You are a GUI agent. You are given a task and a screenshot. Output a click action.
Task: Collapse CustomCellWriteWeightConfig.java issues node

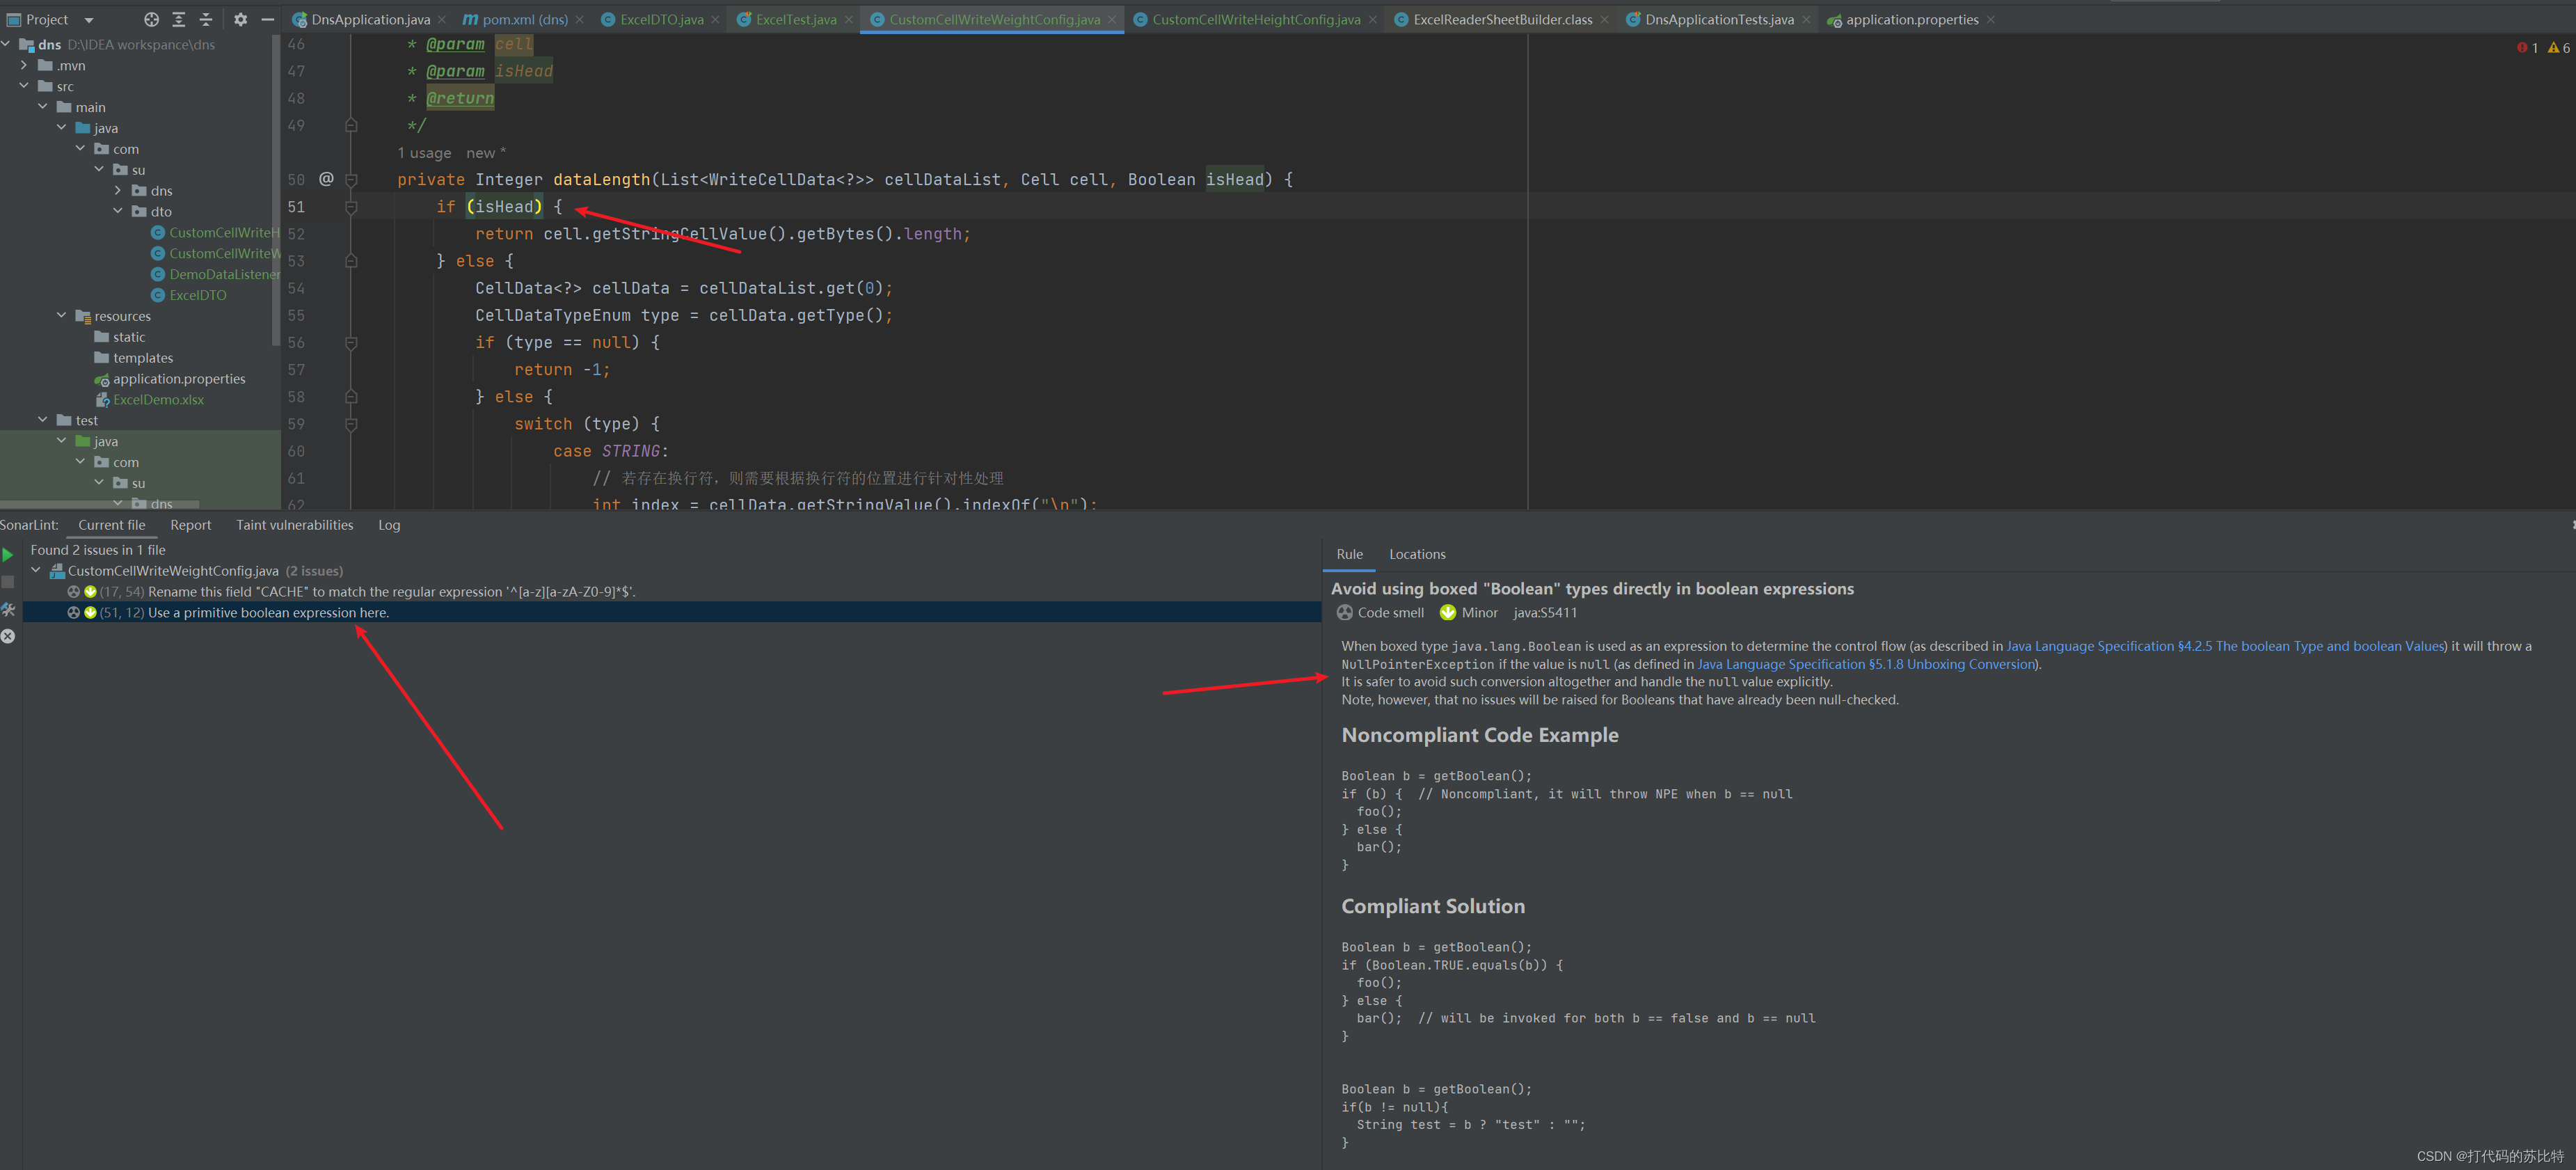coord(37,571)
